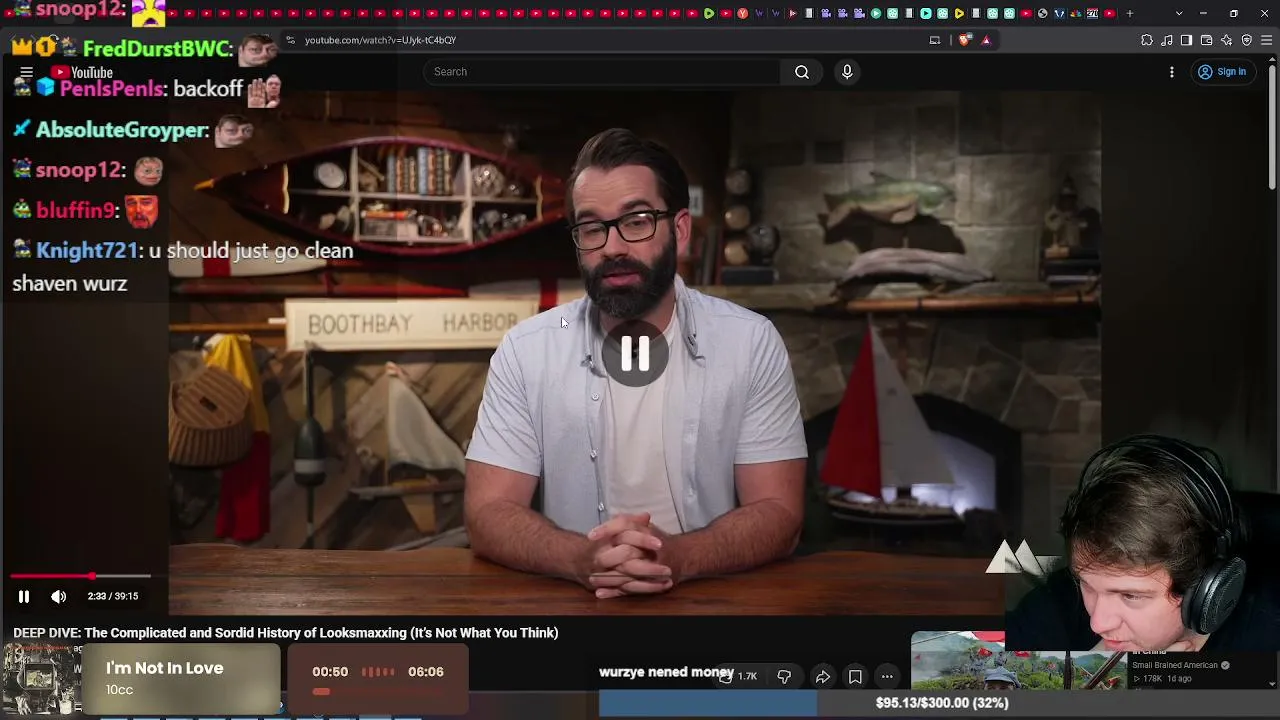Open the YouTube guide hamburger menu

(x=26, y=72)
